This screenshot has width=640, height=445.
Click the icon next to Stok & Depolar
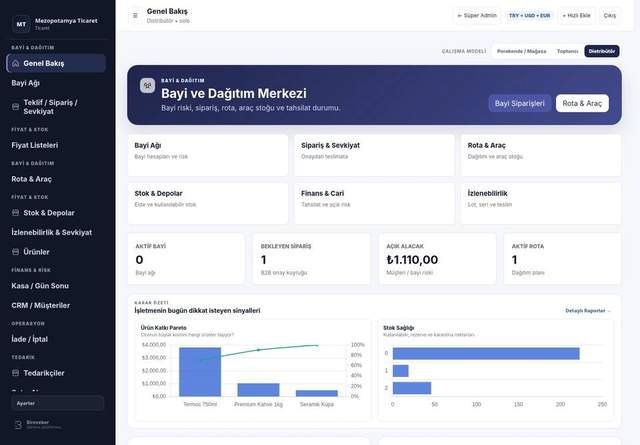pyautogui.click(x=16, y=213)
